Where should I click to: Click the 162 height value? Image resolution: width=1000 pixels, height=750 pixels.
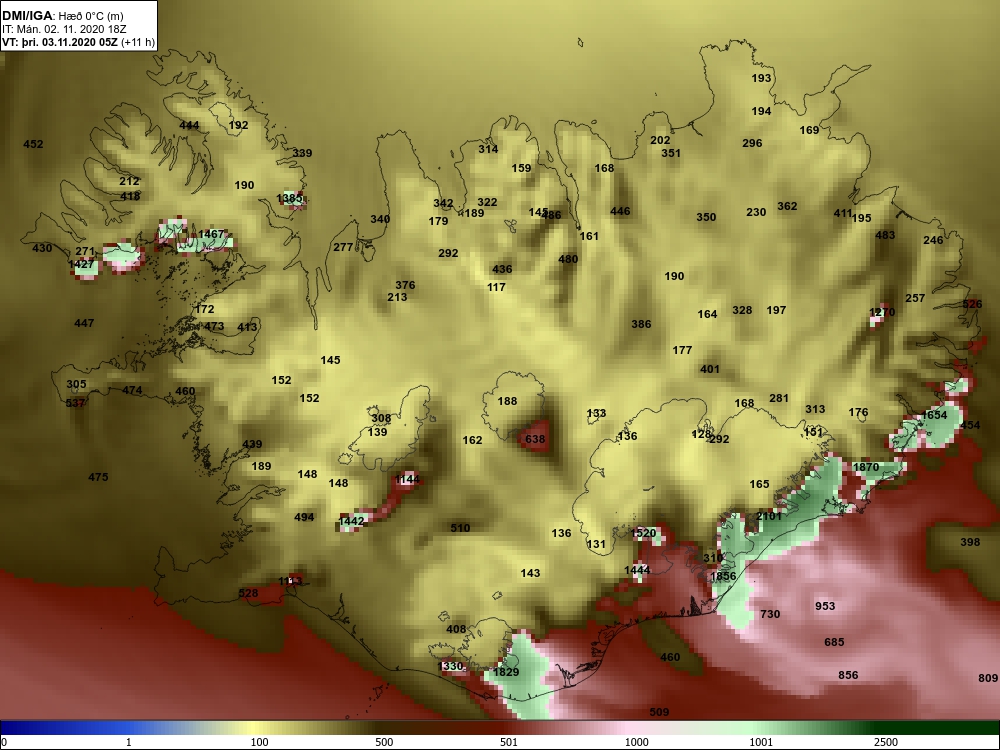coord(473,440)
